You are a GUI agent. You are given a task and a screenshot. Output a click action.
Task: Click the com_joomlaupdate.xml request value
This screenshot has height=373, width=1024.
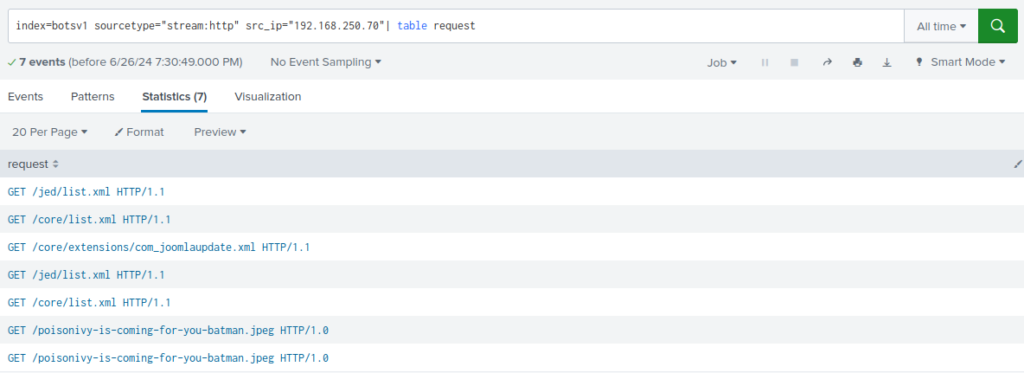(x=159, y=248)
